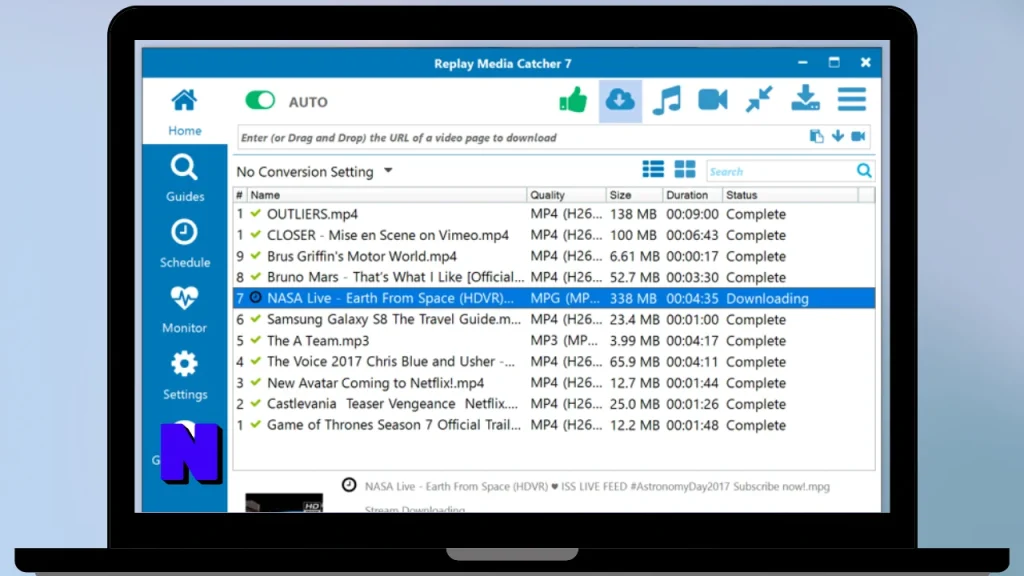
Task: Open the hamburger menu
Action: click(852, 99)
